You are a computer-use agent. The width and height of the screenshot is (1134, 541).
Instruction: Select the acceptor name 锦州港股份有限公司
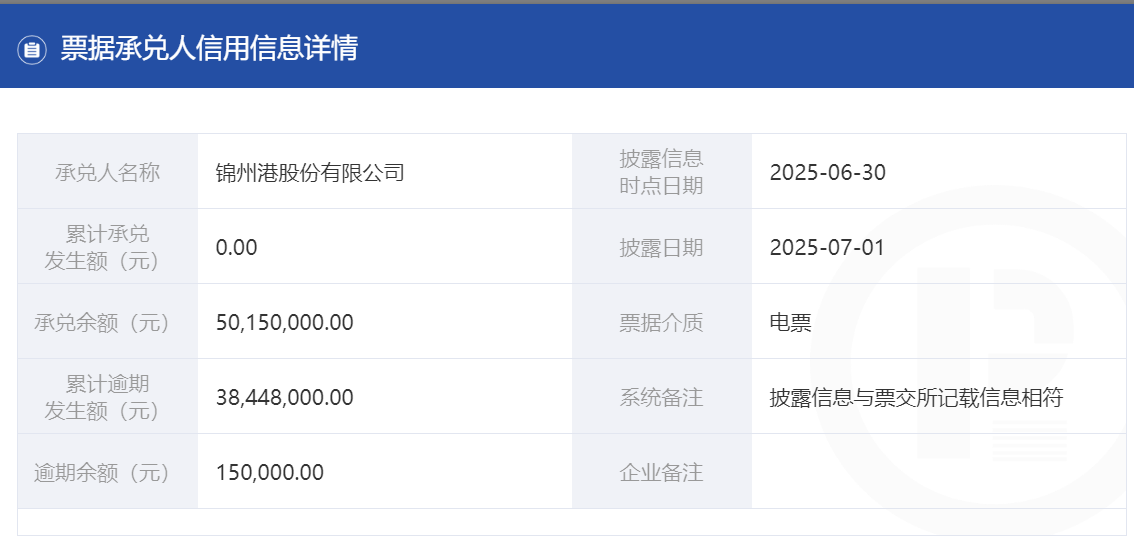[x=310, y=173]
